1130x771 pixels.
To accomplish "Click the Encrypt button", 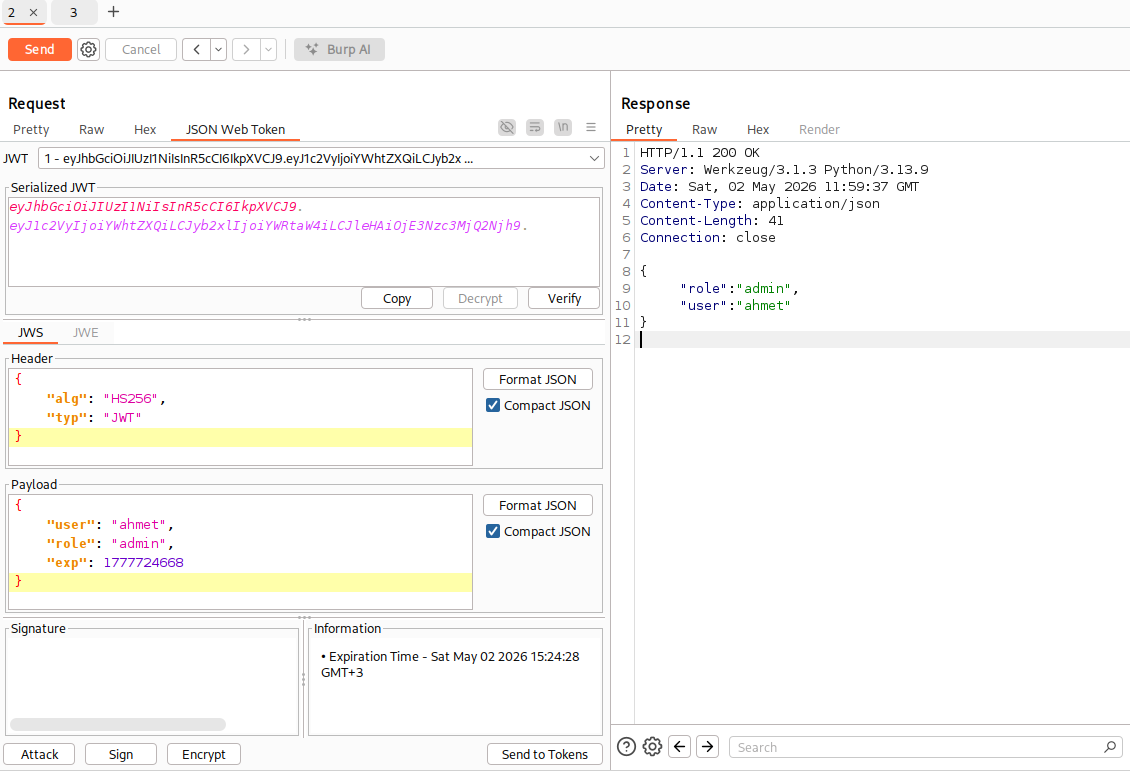I will click(x=204, y=754).
